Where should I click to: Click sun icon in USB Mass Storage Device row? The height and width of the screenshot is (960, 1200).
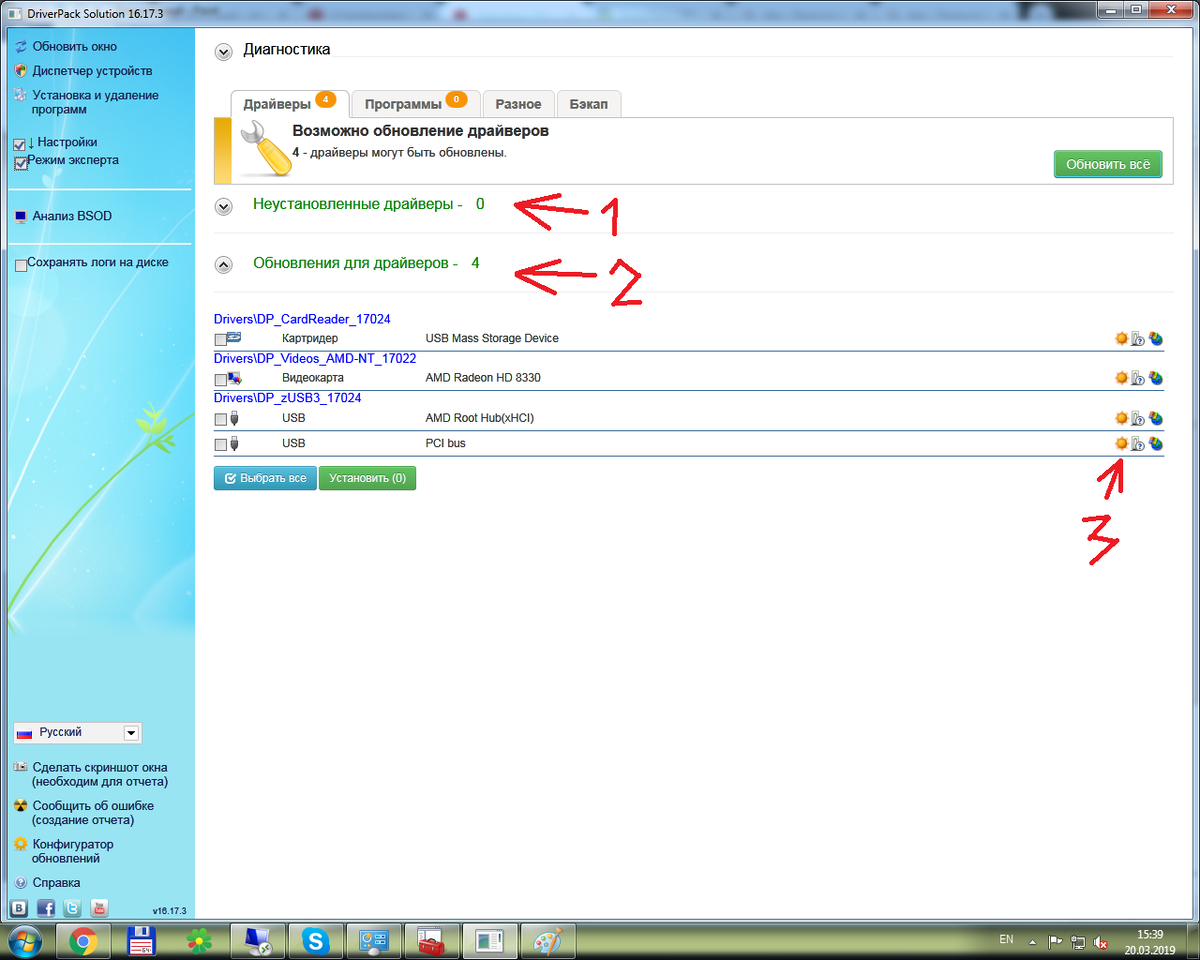pos(1121,339)
